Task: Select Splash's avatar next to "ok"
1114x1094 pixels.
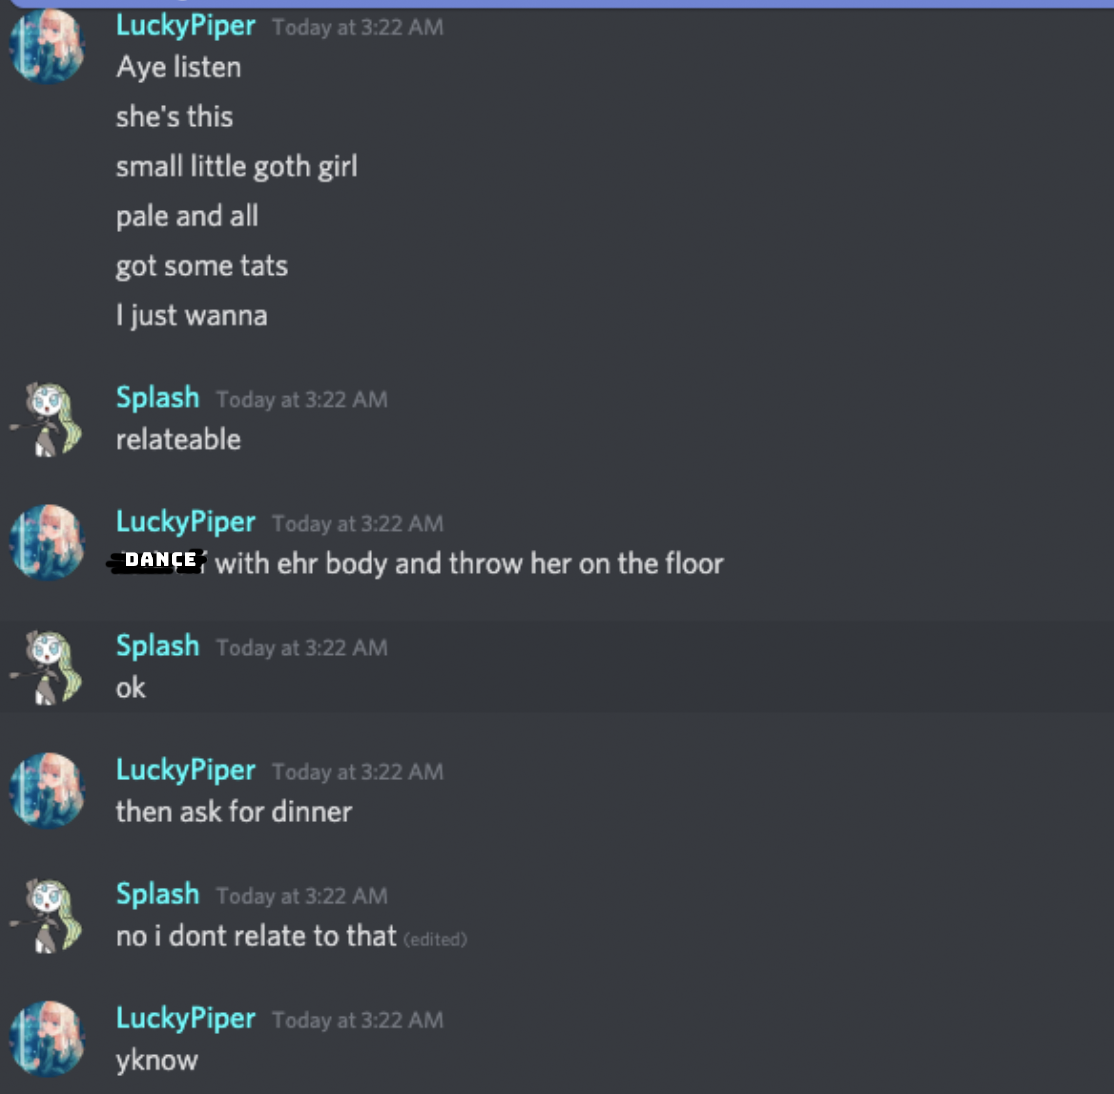Action: (47, 667)
